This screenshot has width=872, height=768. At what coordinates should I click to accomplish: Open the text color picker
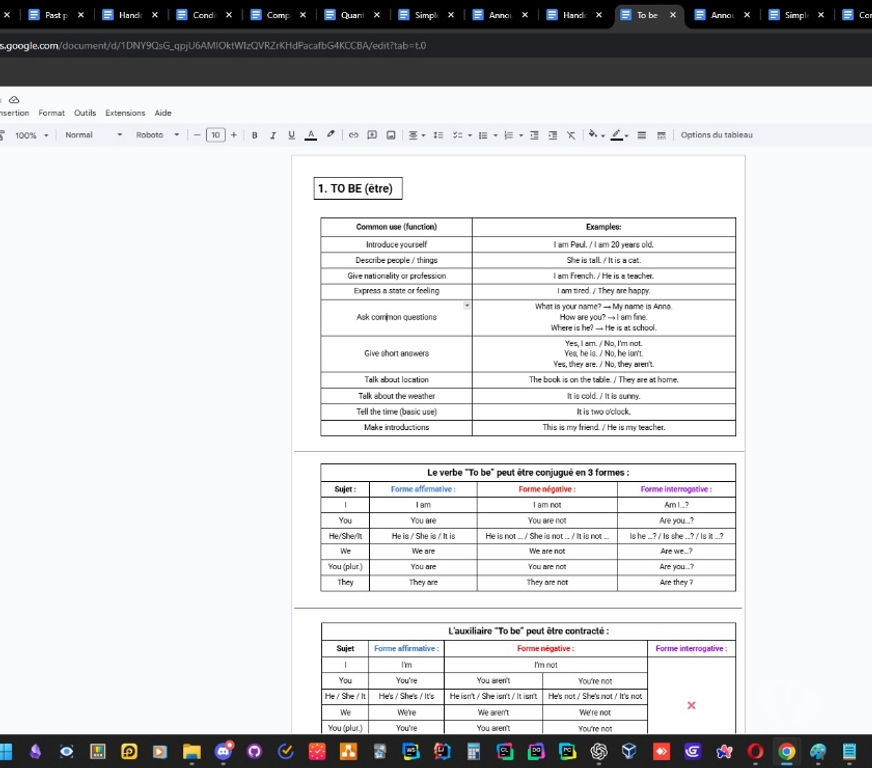(x=310, y=135)
